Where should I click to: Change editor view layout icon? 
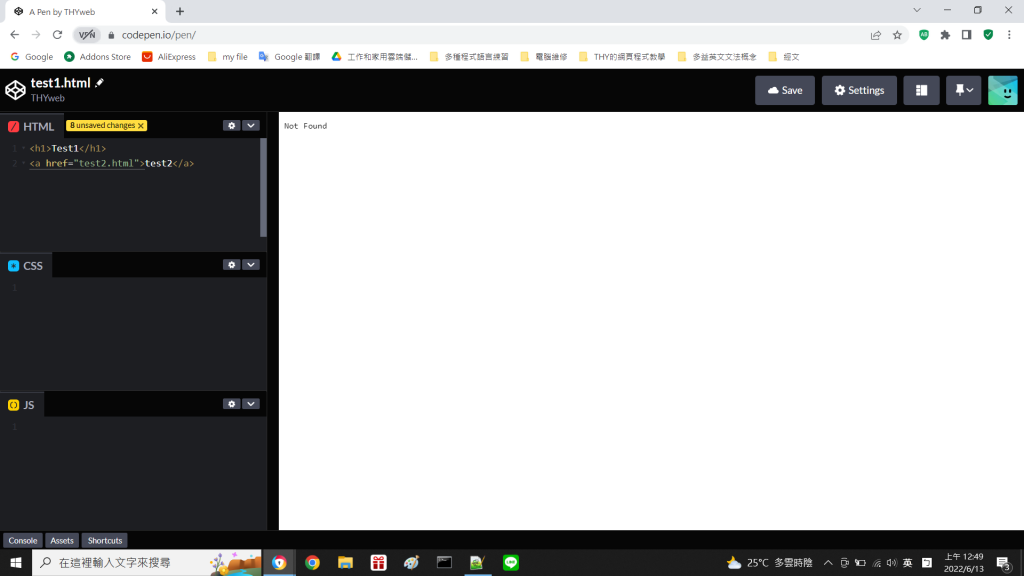click(921, 90)
